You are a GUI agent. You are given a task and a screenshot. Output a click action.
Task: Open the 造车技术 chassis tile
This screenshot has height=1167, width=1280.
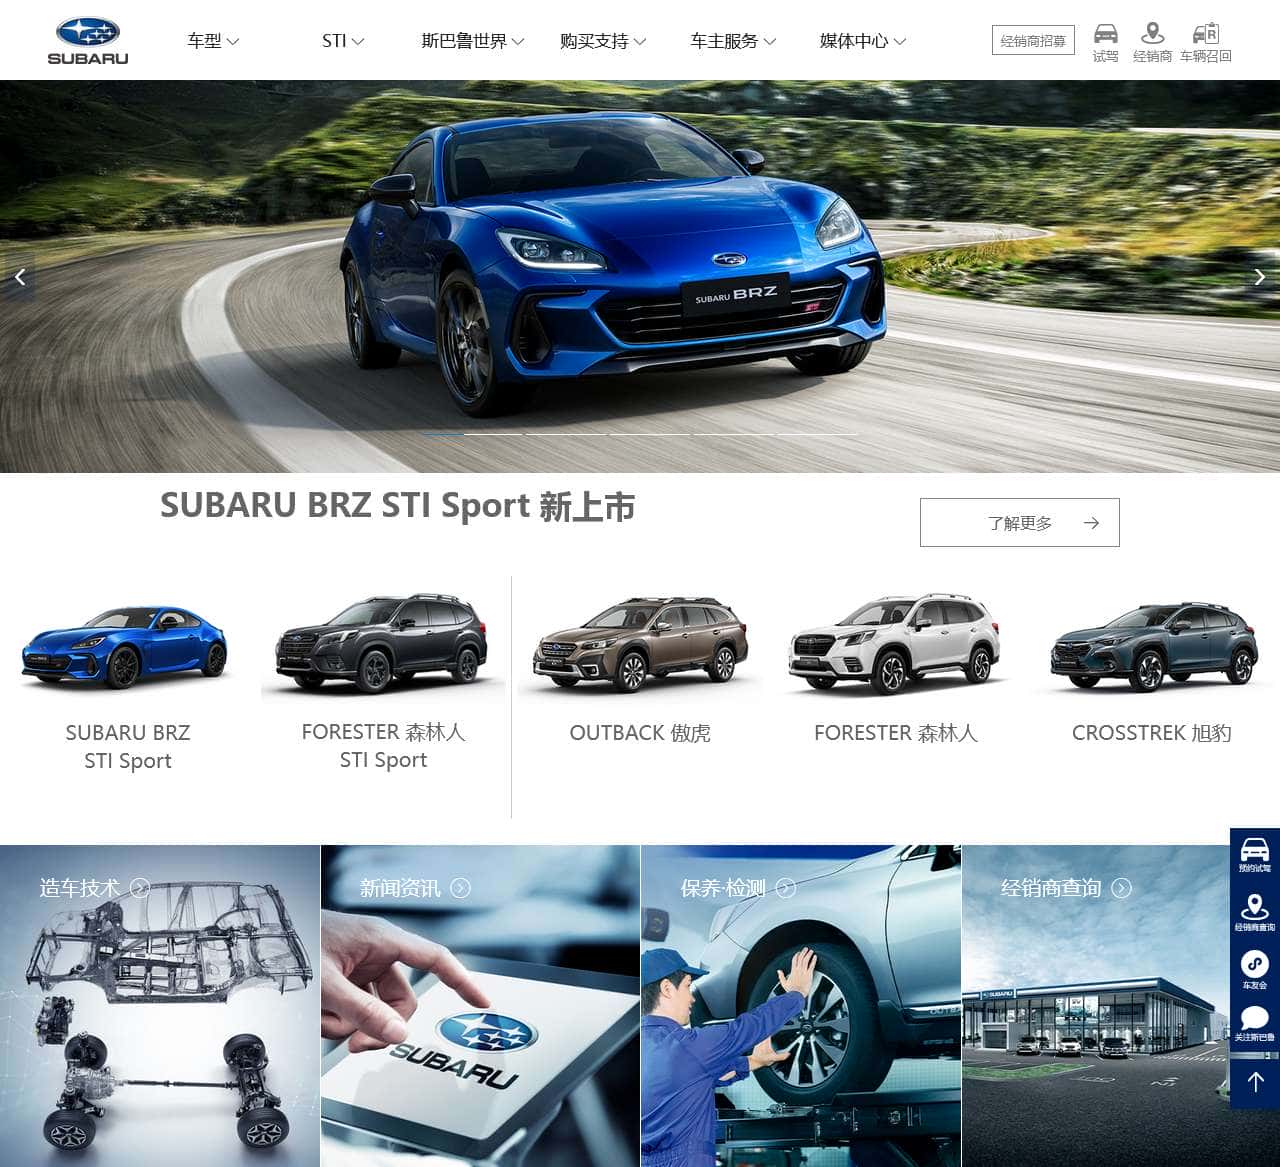tap(160, 1006)
